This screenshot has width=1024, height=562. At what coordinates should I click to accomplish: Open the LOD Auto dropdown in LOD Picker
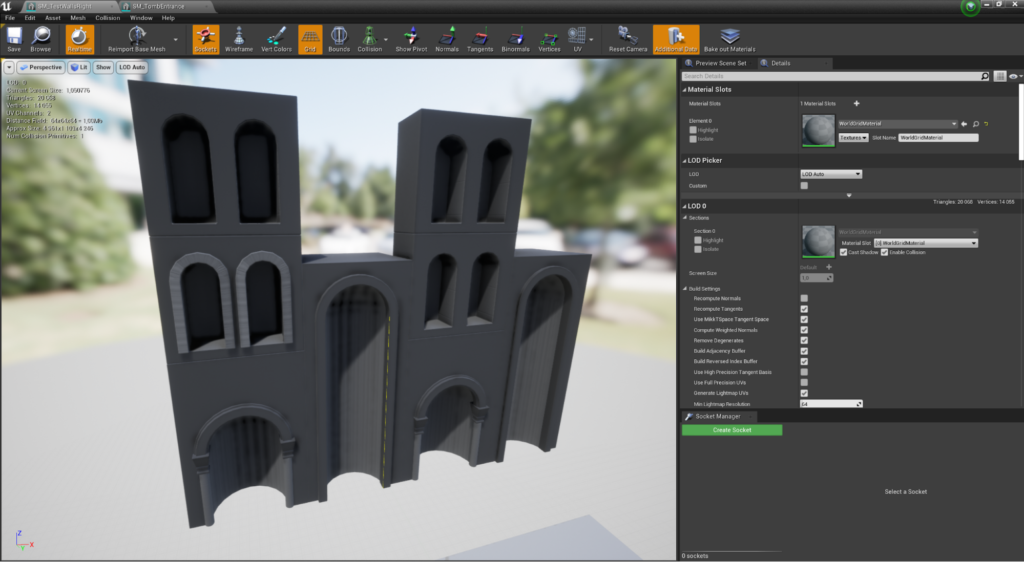830,174
